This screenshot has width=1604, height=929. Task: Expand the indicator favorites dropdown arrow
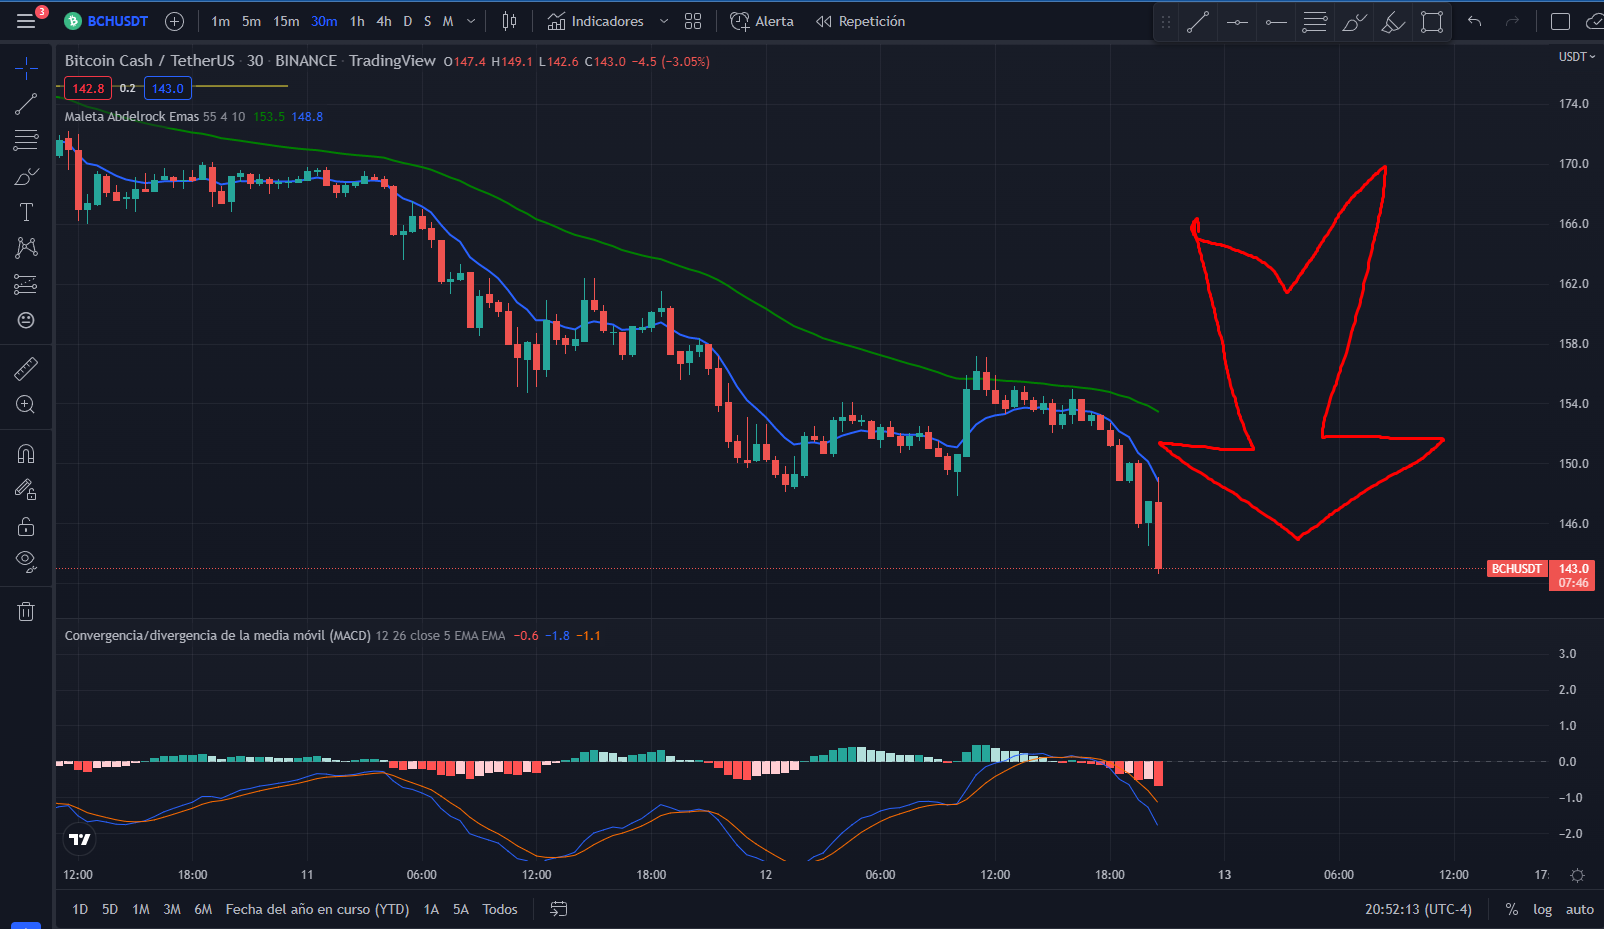664,21
